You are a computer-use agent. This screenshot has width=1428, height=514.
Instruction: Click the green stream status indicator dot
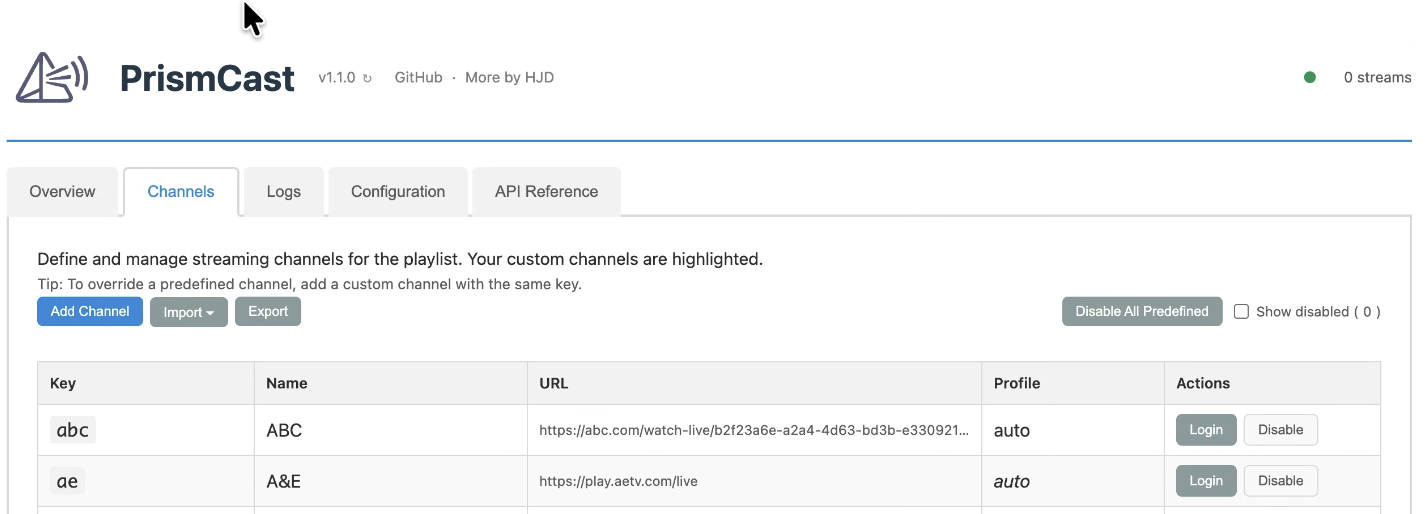point(1310,77)
